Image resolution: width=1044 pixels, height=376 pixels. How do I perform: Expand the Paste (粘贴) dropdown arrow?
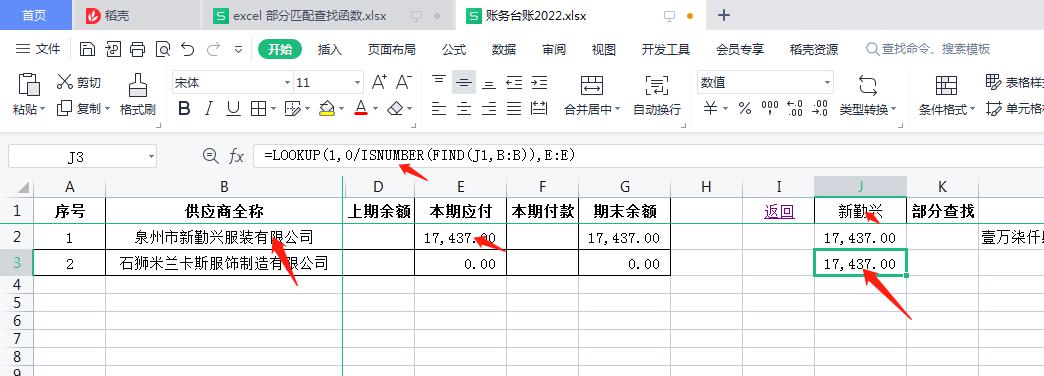tap(43, 108)
